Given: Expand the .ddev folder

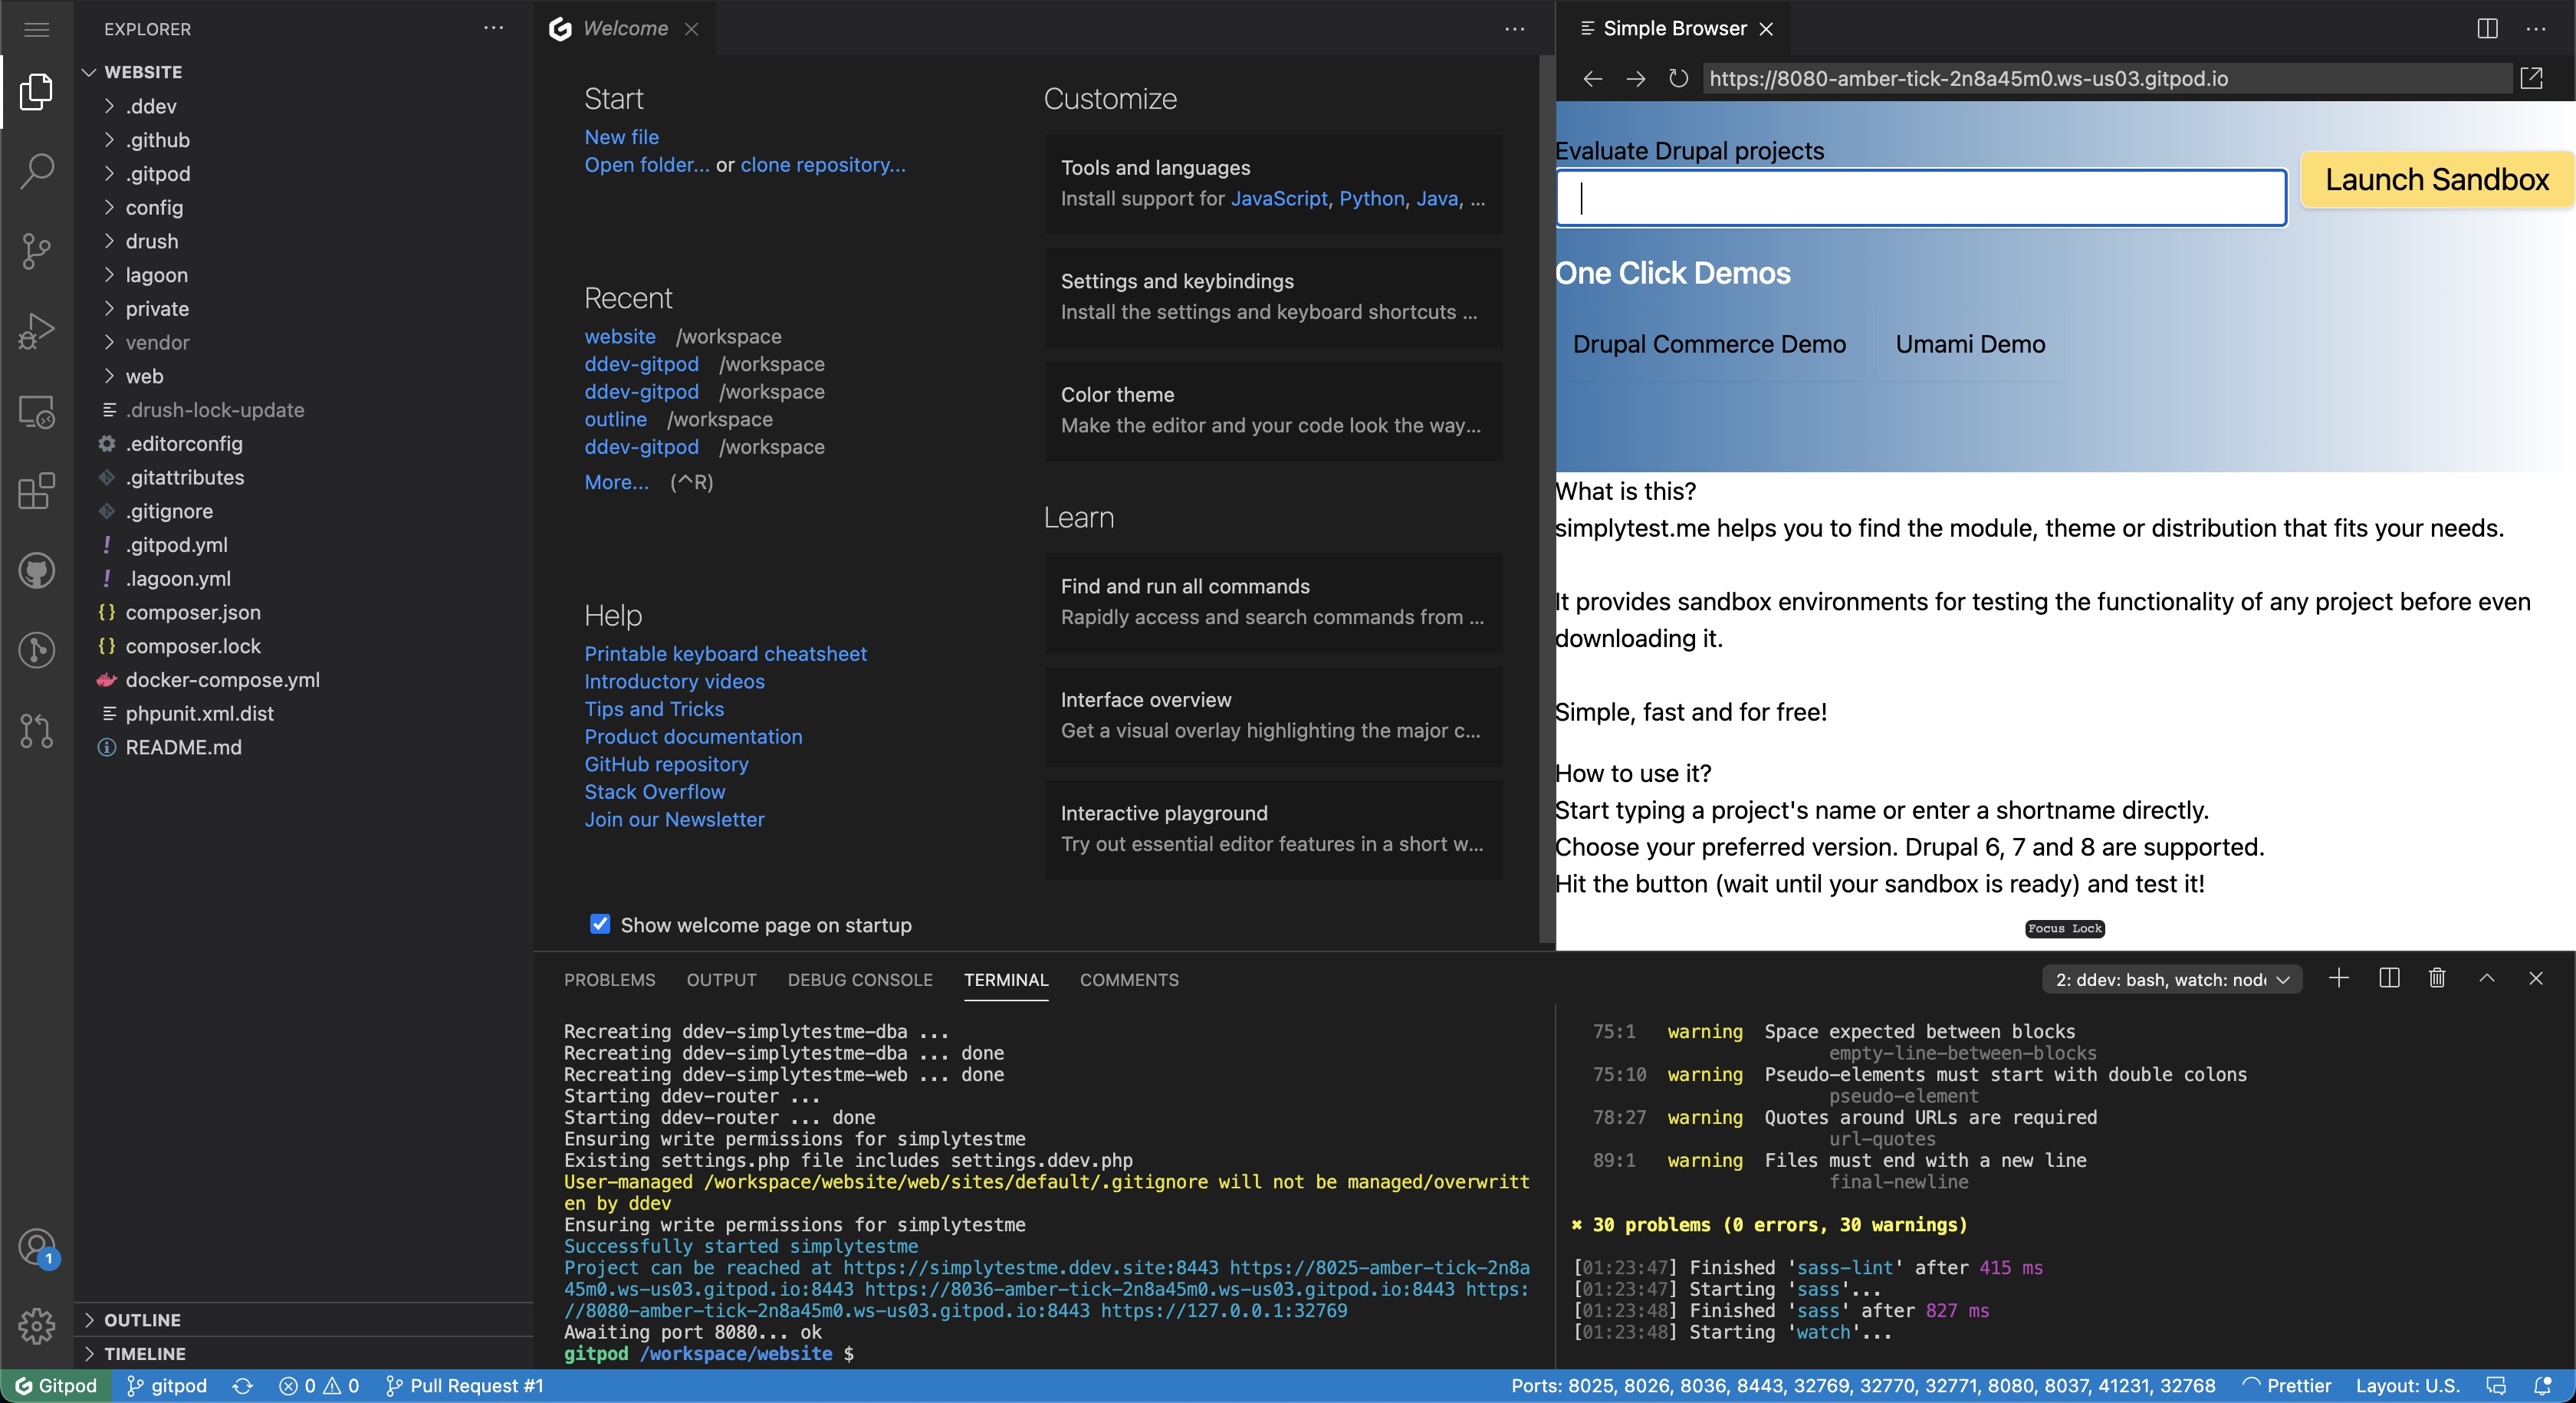Looking at the screenshot, I should click(150, 106).
